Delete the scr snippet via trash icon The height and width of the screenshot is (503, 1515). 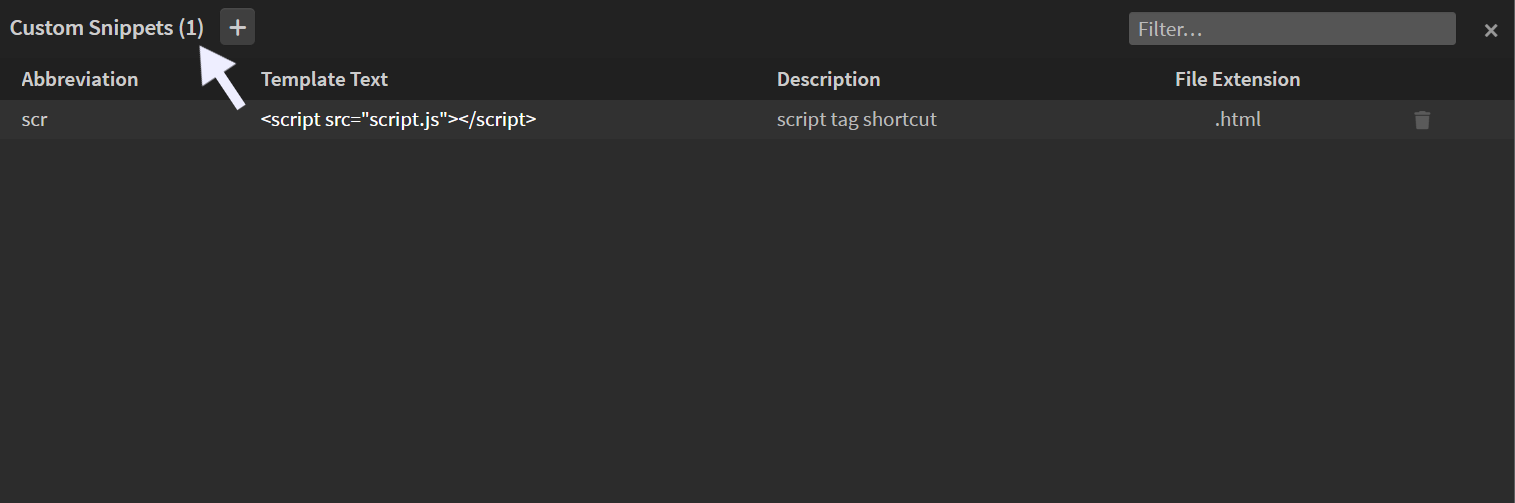tap(1422, 120)
